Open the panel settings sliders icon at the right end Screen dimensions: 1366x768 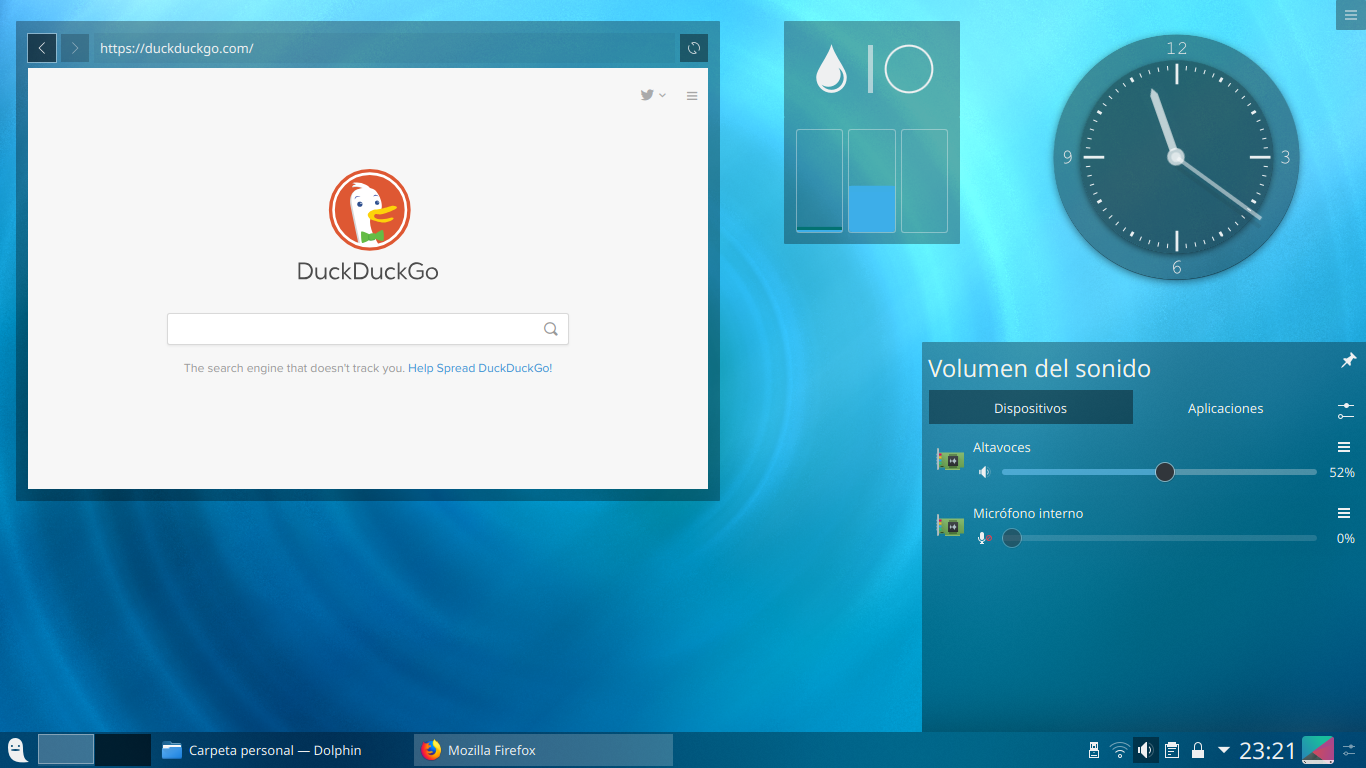click(x=1350, y=750)
